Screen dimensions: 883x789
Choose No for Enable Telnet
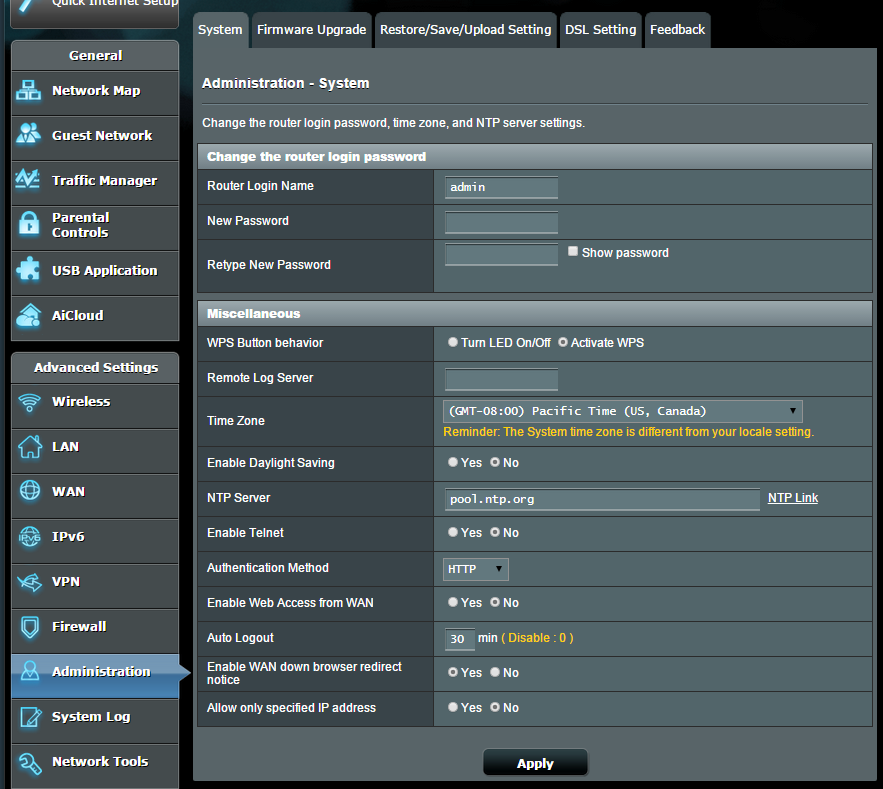click(495, 532)
